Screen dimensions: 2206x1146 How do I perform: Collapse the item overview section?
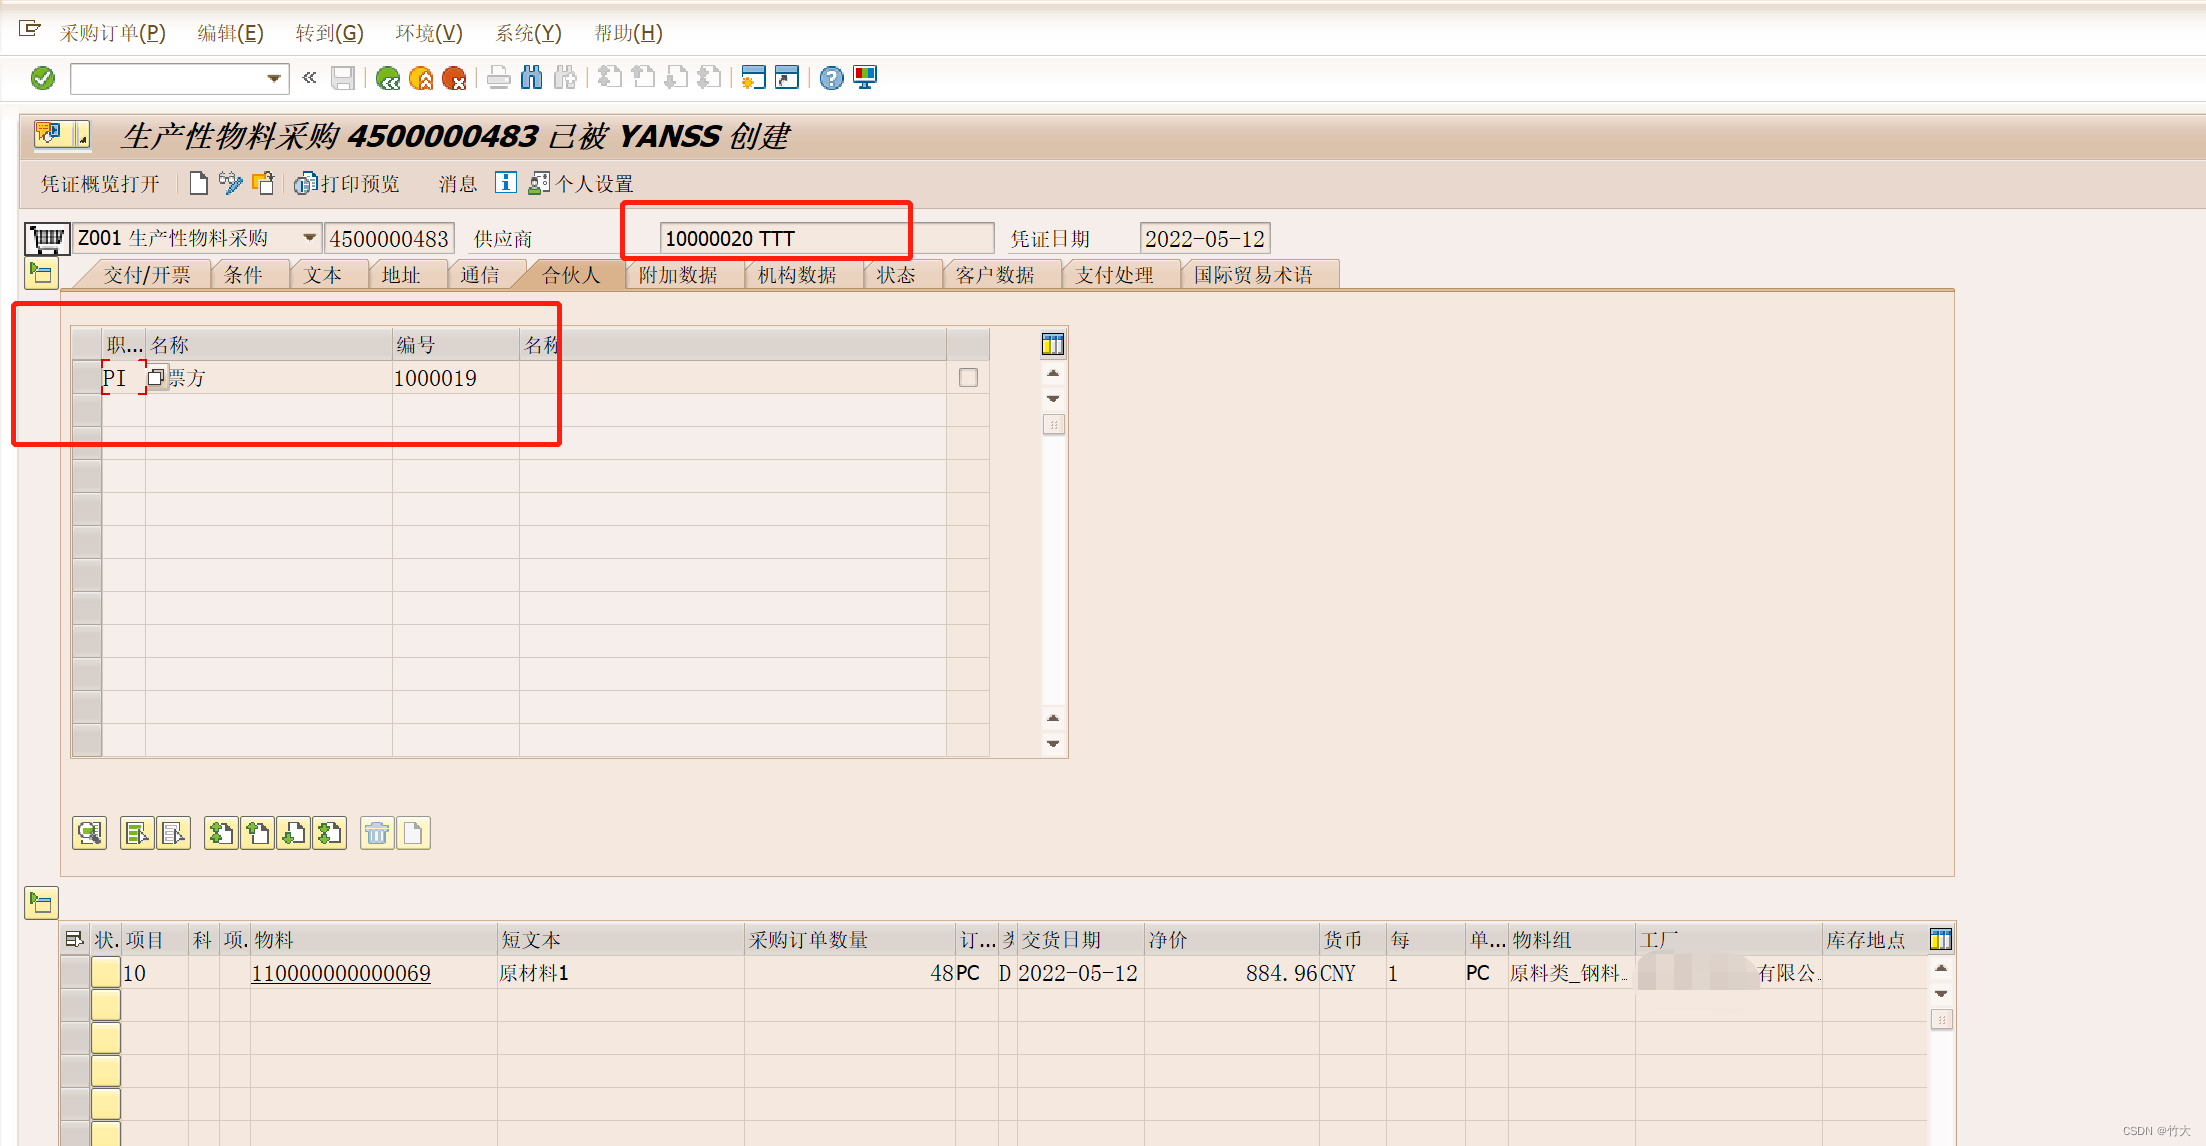tap(41, 903)
